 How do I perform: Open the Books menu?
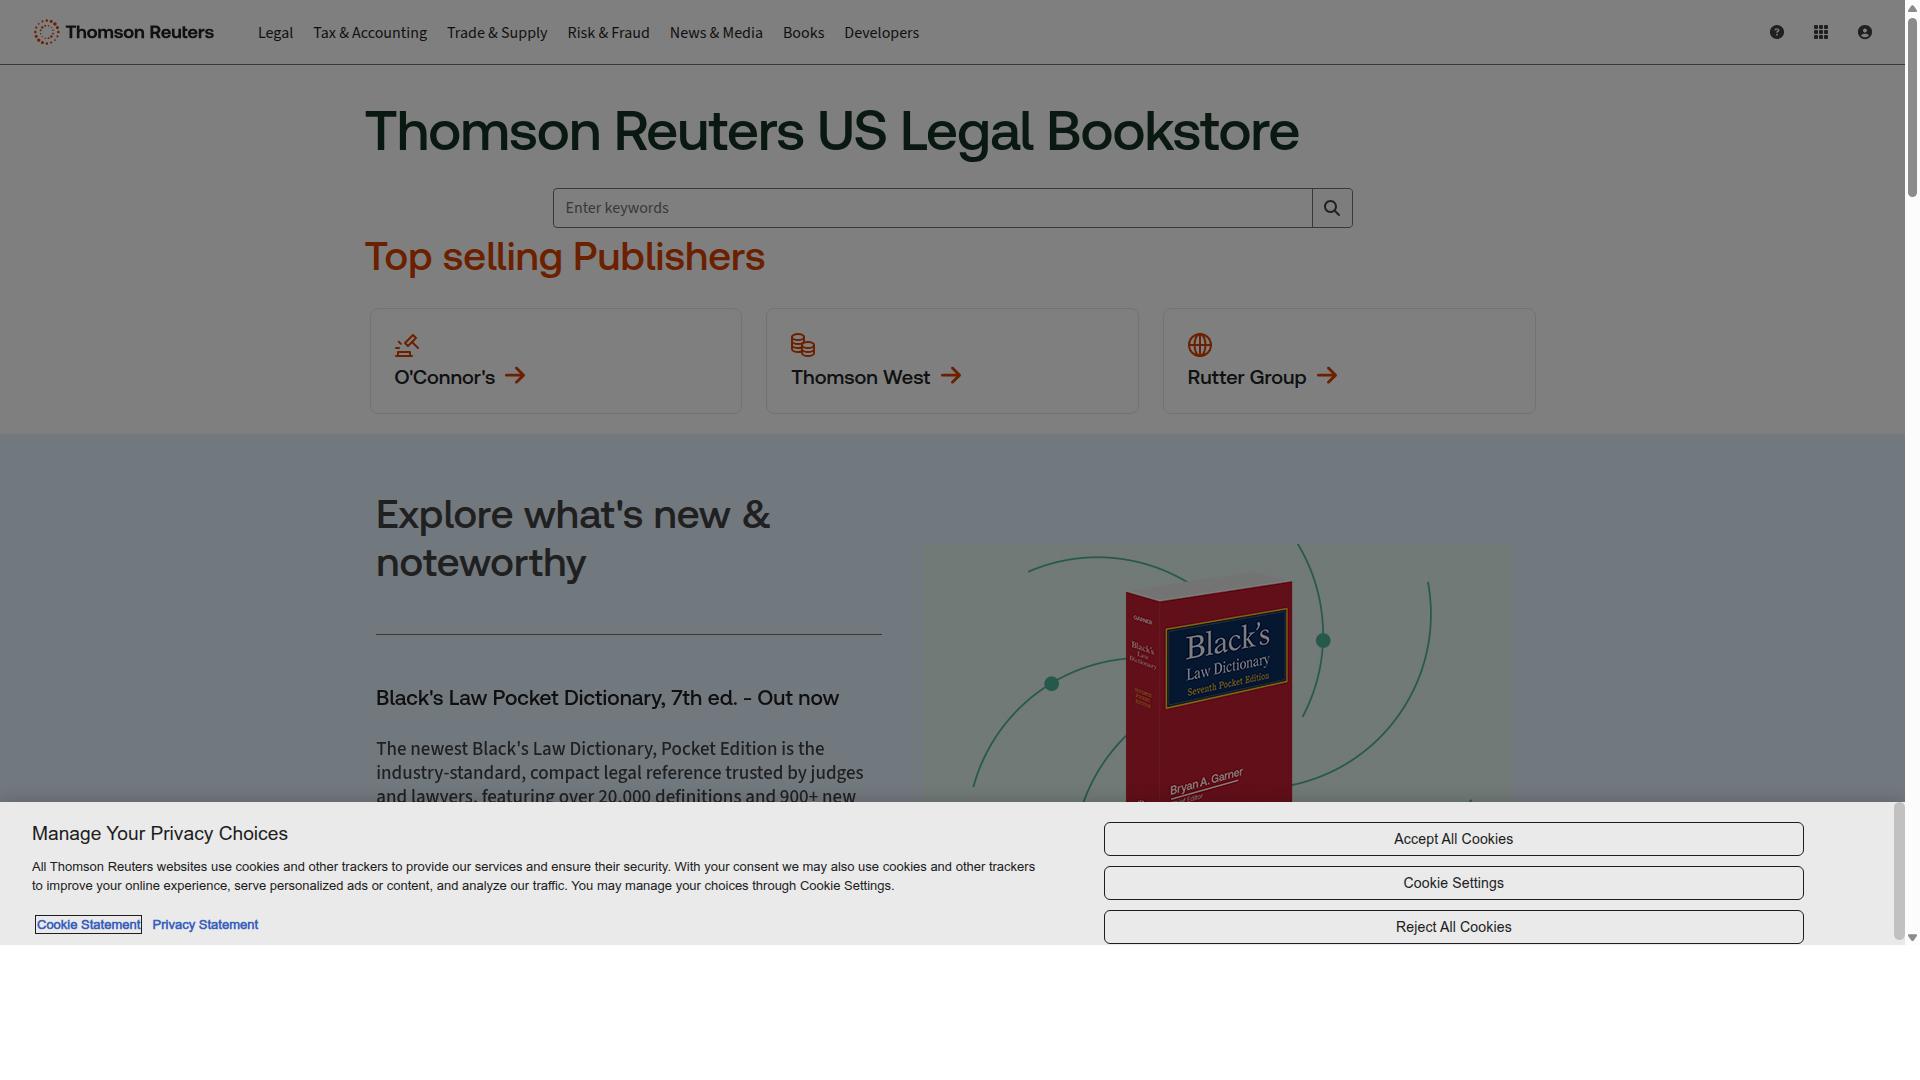(804, 33)
